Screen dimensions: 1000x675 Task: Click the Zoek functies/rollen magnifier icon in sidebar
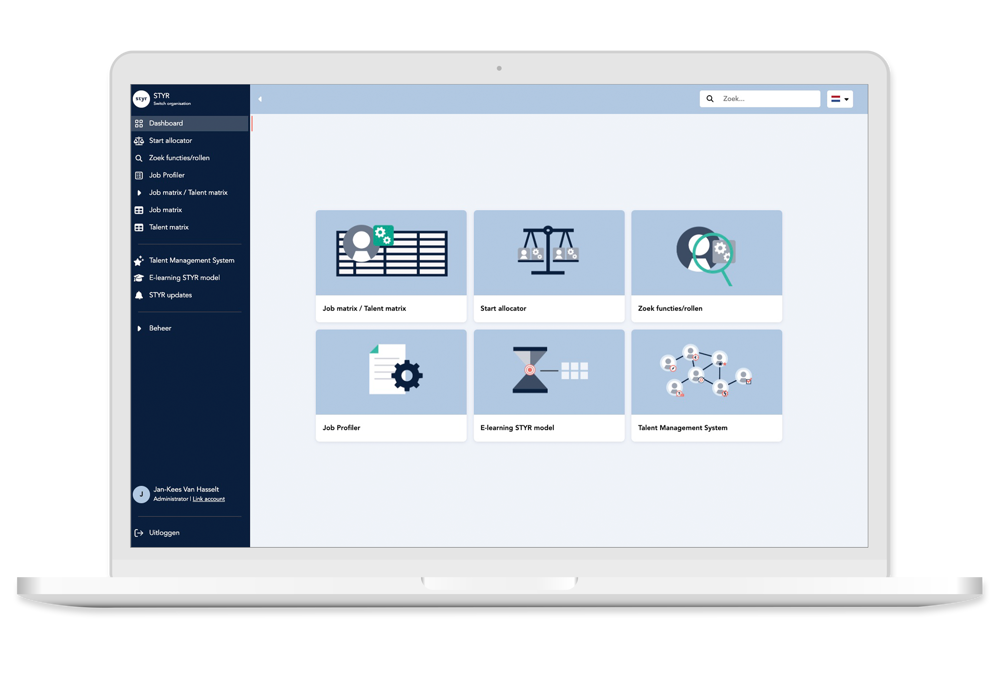pyautogui.click(x=139, y=158)
